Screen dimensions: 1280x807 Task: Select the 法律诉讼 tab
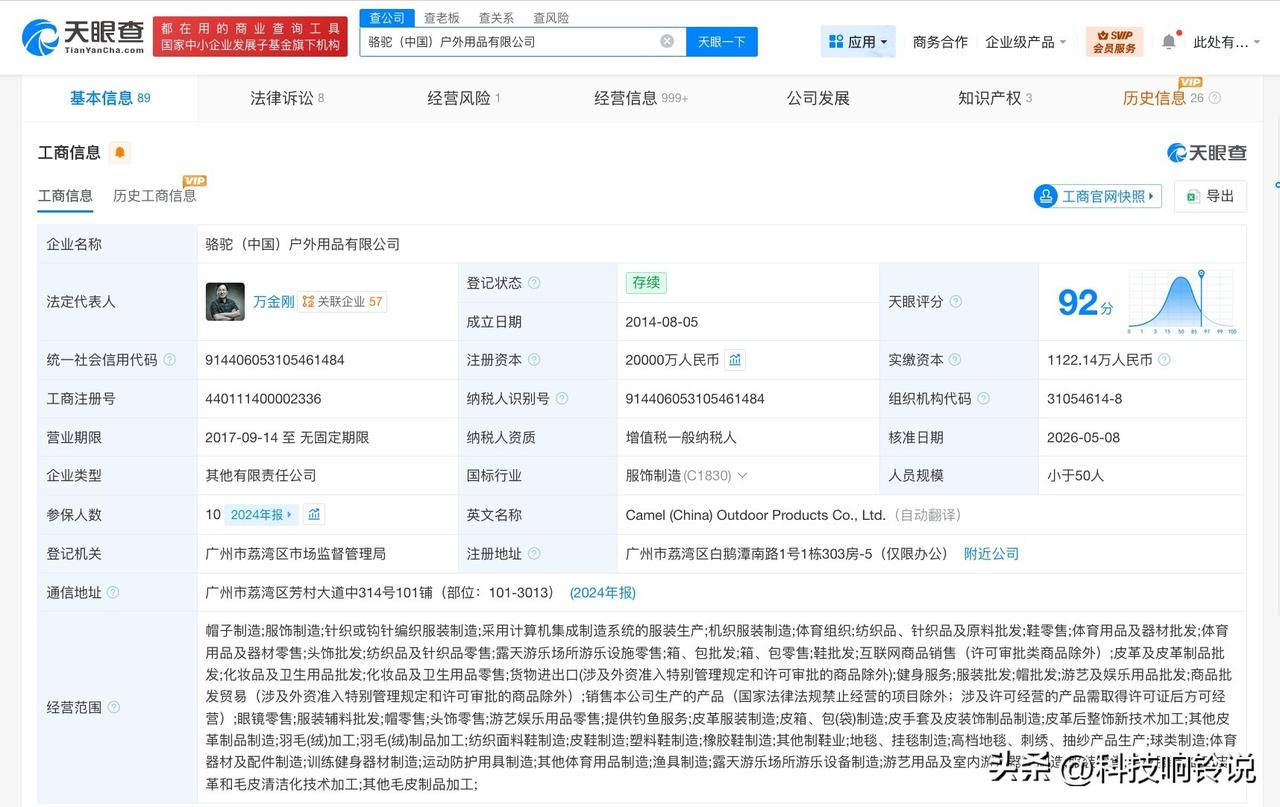(287, 98)
